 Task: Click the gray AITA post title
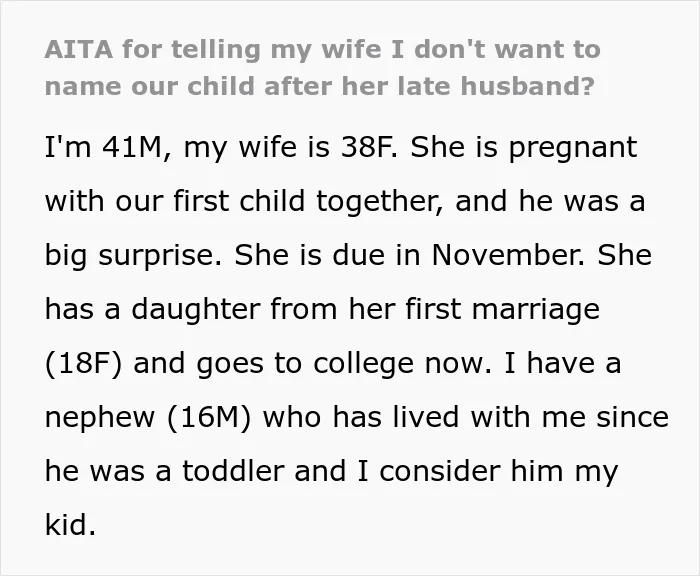point(322,67)
